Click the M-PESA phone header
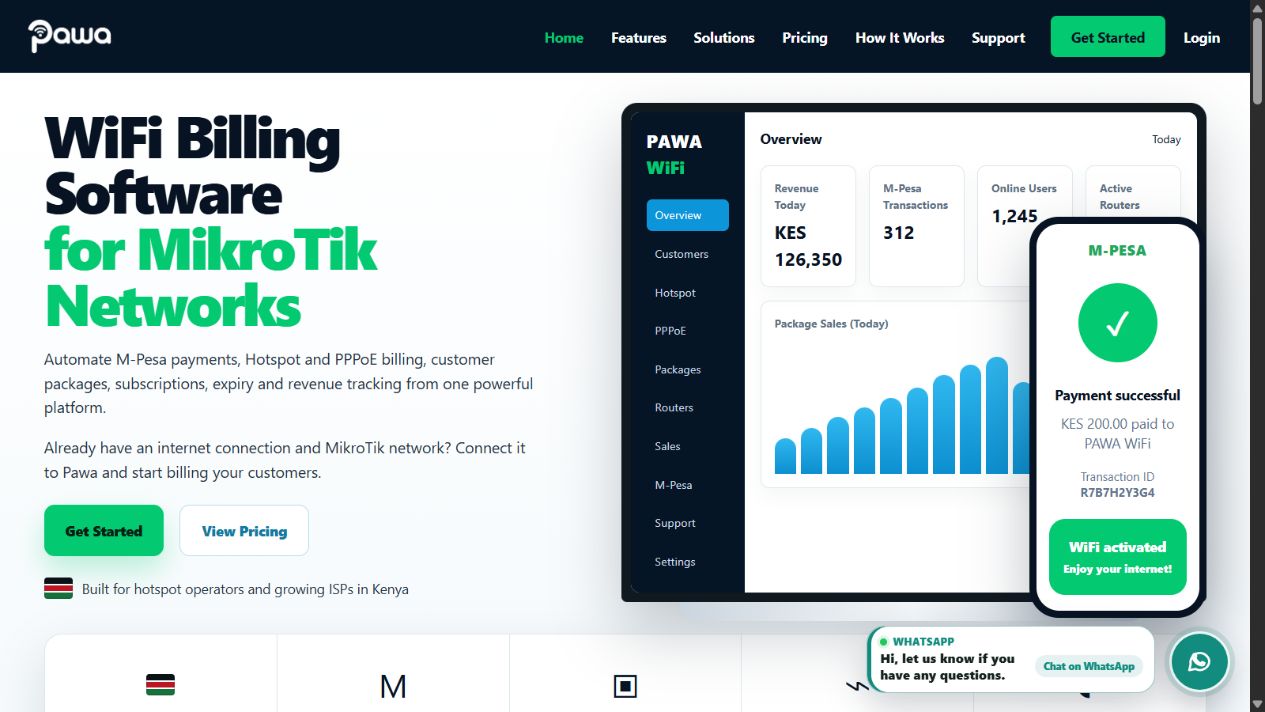1265x712 pixels. click(1117, 251)
